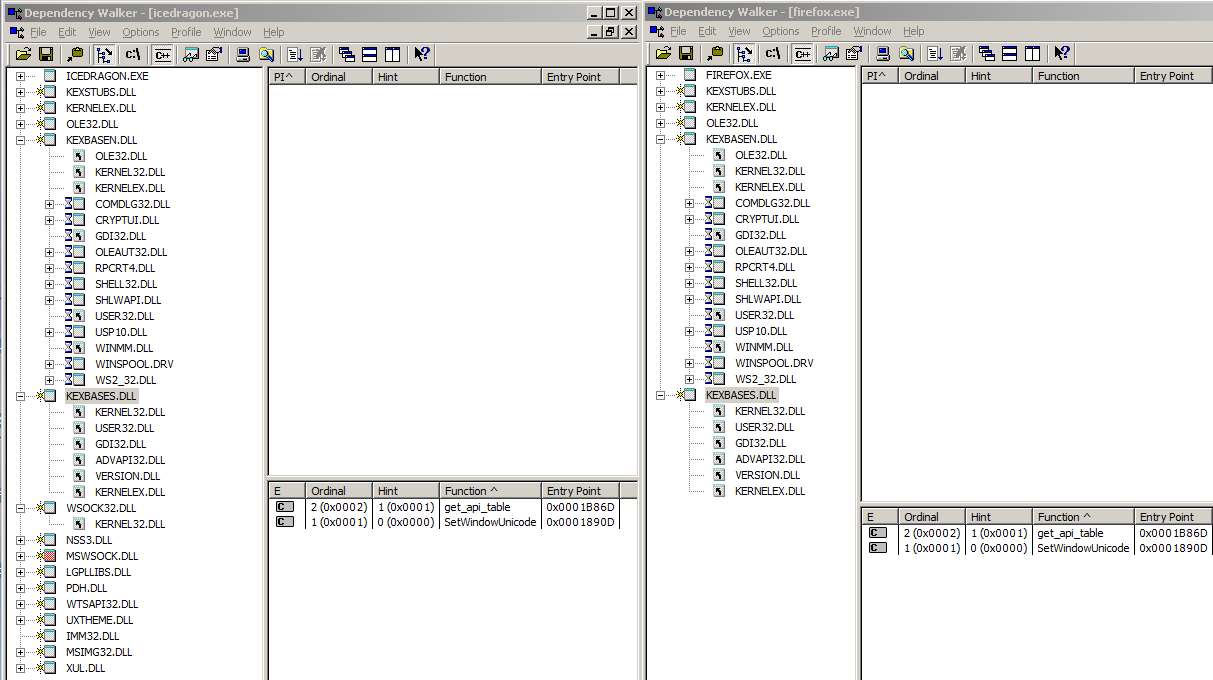Screen dimensions: 1213x680
Task: Open the Options menu in firefox window
Action: (780, 31)
